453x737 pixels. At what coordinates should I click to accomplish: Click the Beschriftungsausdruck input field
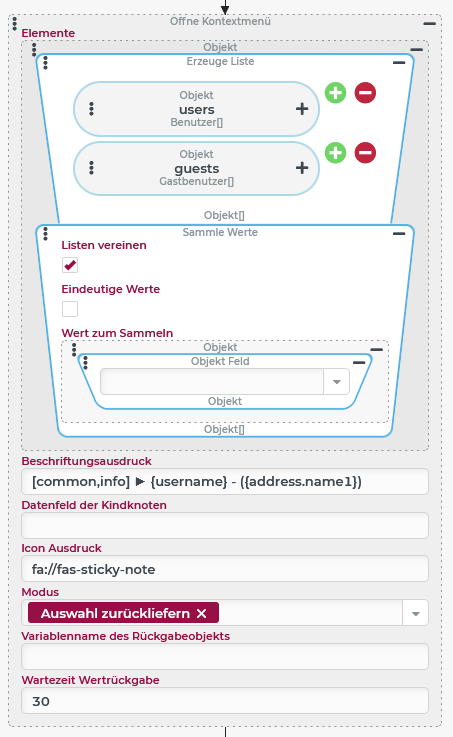(x=225, y=481)
